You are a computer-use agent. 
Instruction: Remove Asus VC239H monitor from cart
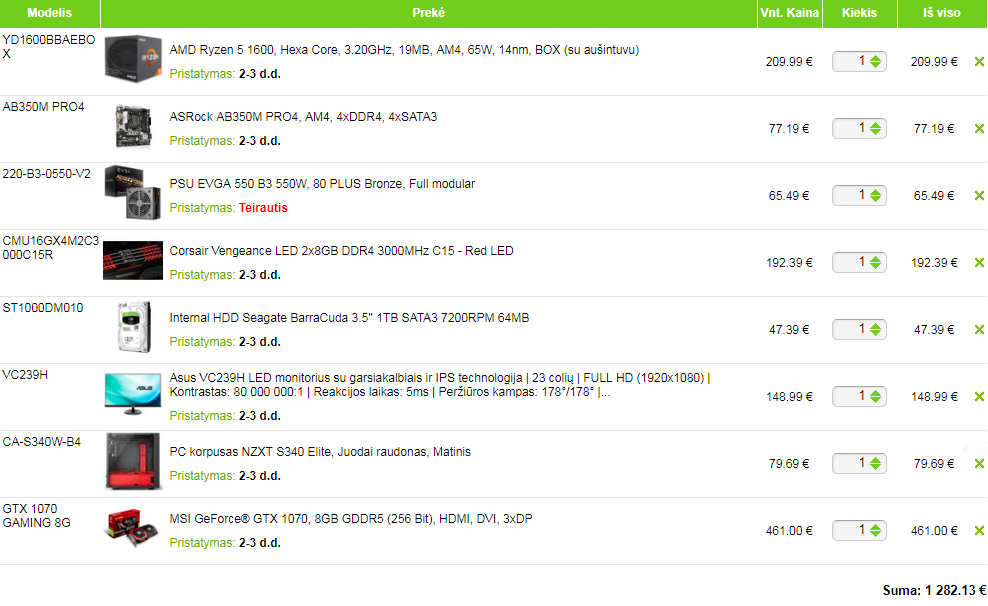click(x=979, y=397)
